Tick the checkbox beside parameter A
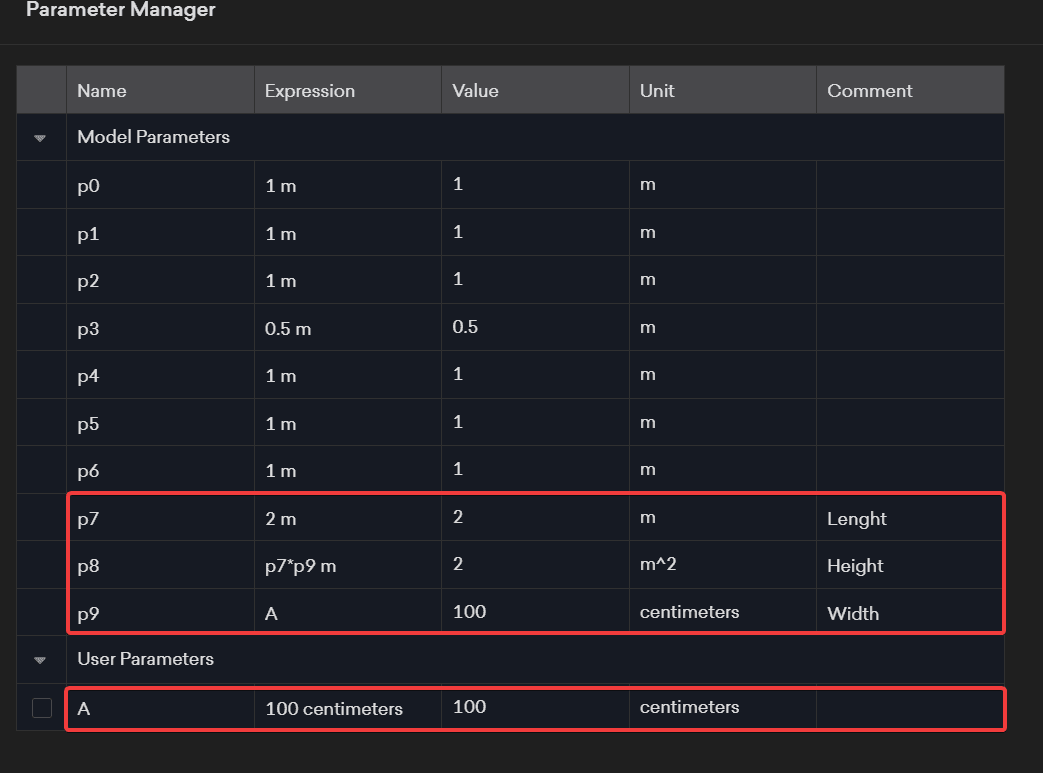 point(42,708)
